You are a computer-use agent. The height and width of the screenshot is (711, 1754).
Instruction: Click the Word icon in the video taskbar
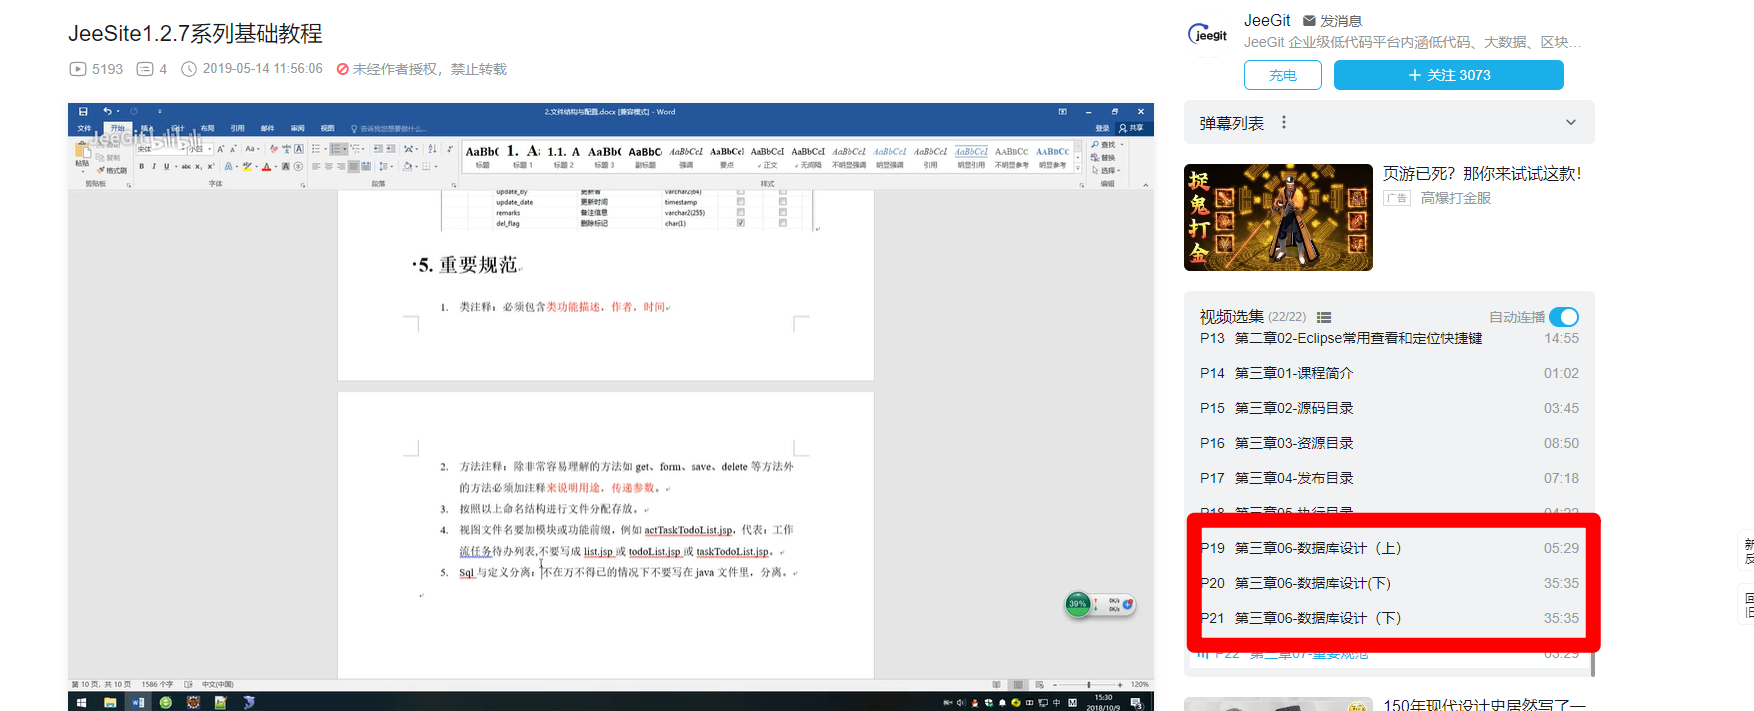(x=138, y=703)
